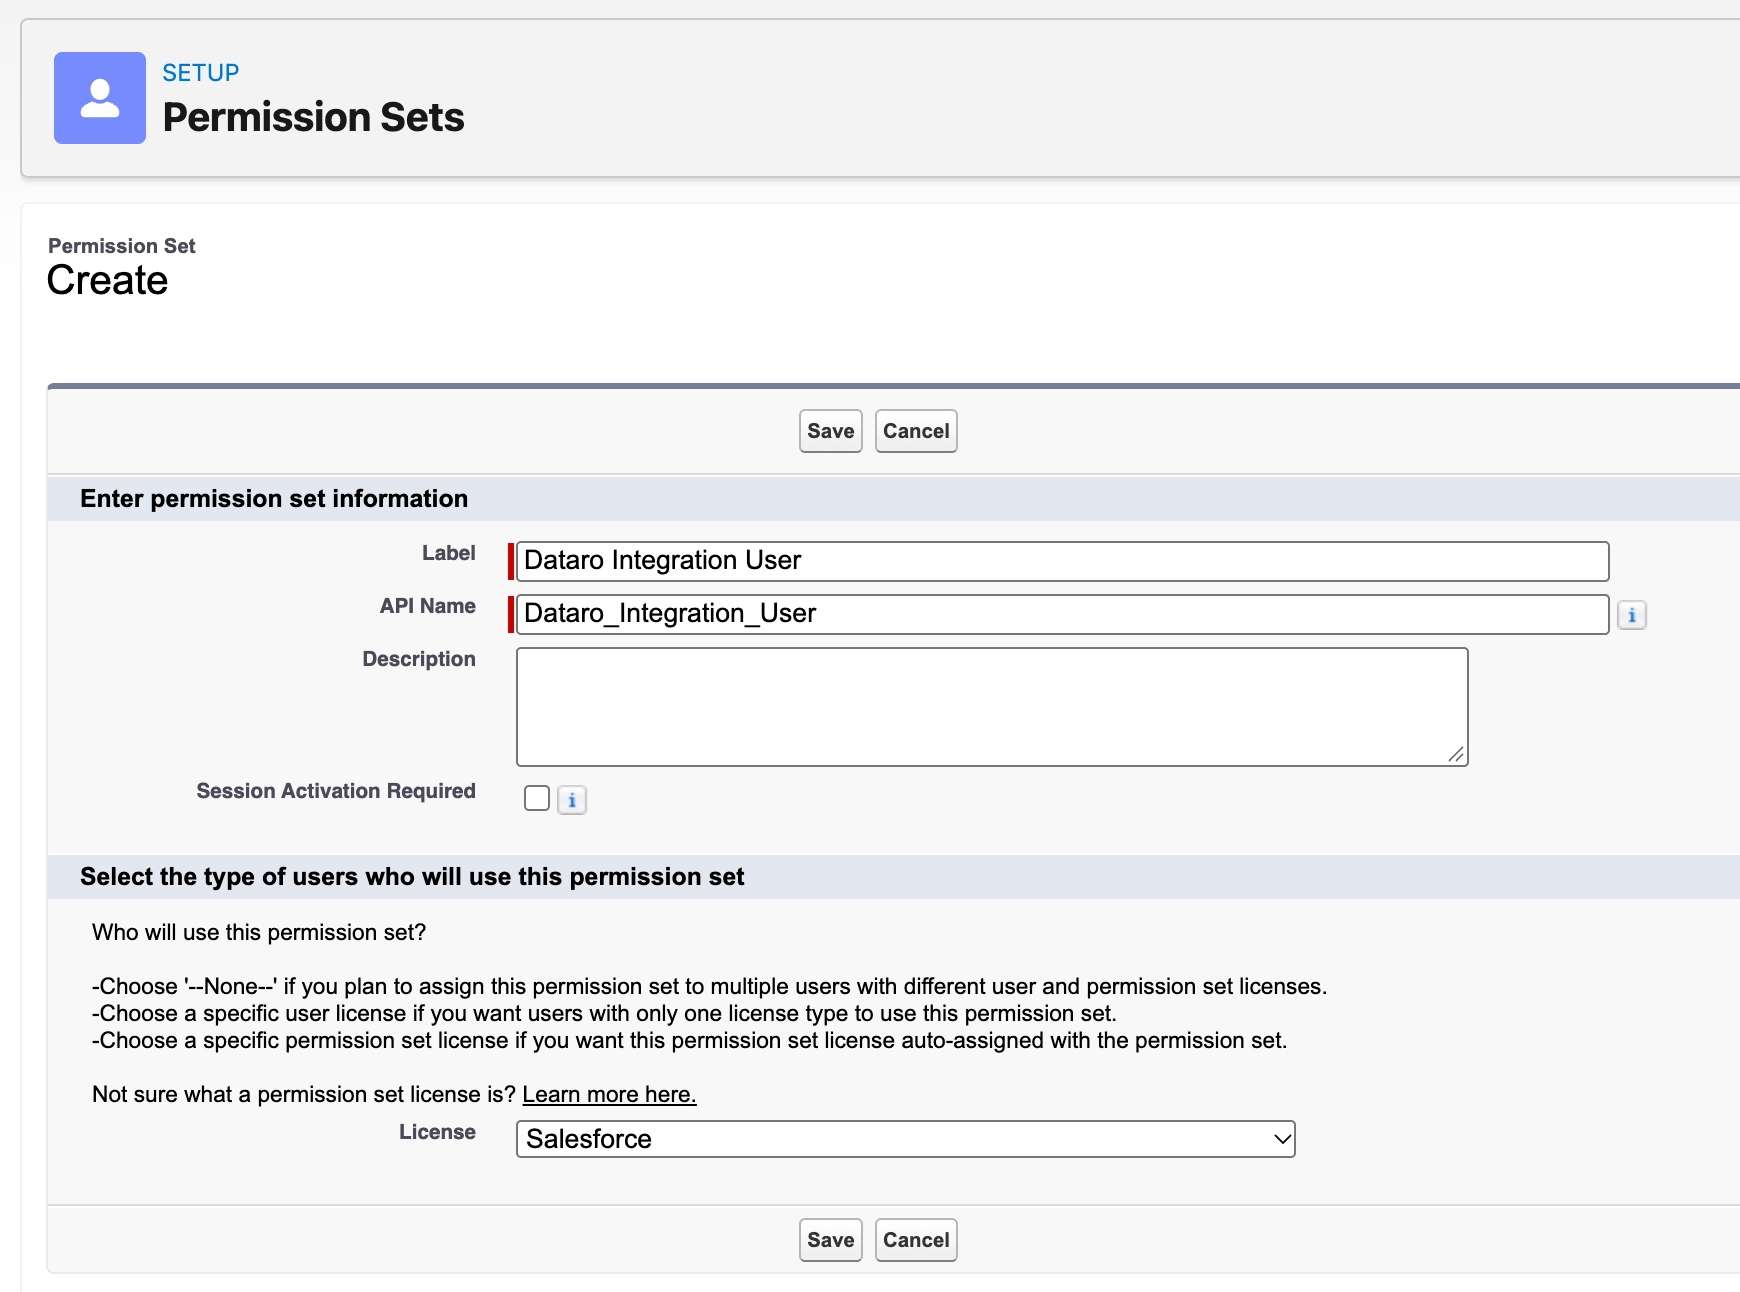1740x1292 pixels.
Task: Click the 'Session Activation Required' label
Action: point(336,791)
